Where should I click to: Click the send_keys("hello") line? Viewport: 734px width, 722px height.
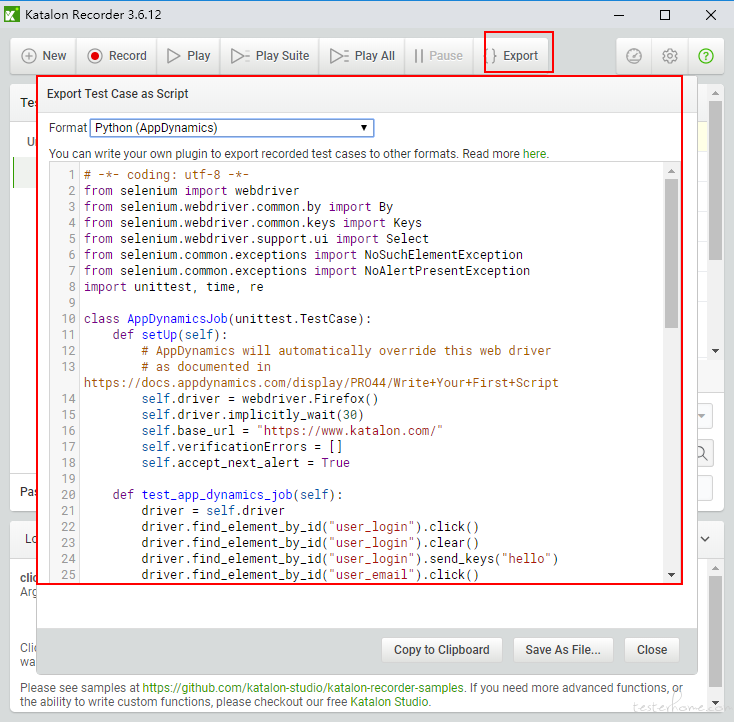coord(350,559)
